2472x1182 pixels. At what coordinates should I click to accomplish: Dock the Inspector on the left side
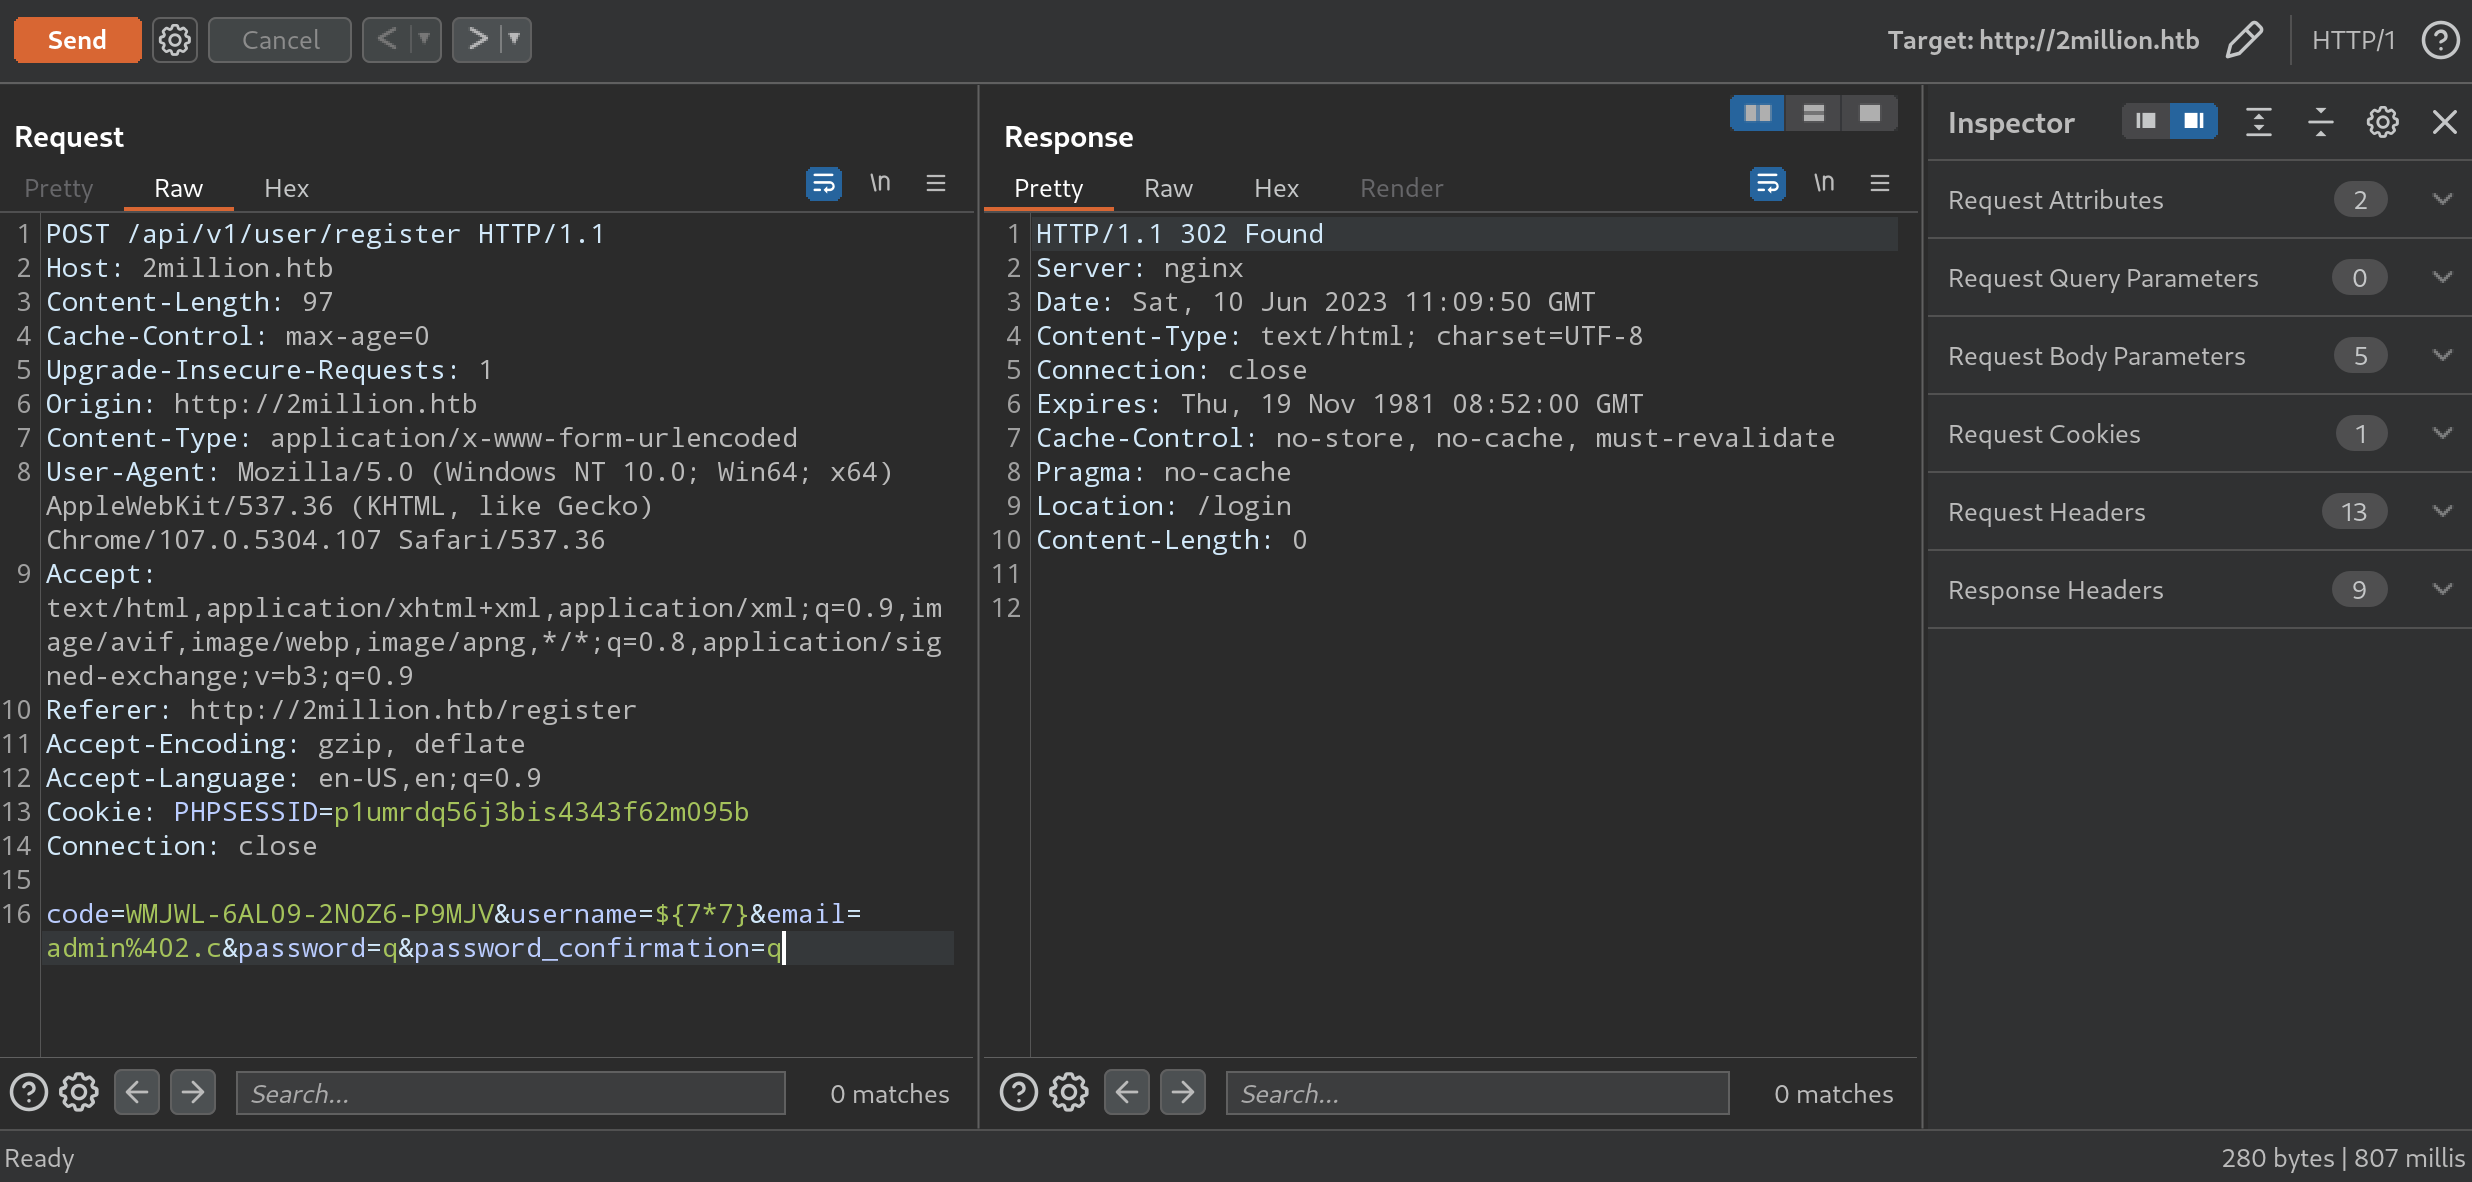[2145, 122]
